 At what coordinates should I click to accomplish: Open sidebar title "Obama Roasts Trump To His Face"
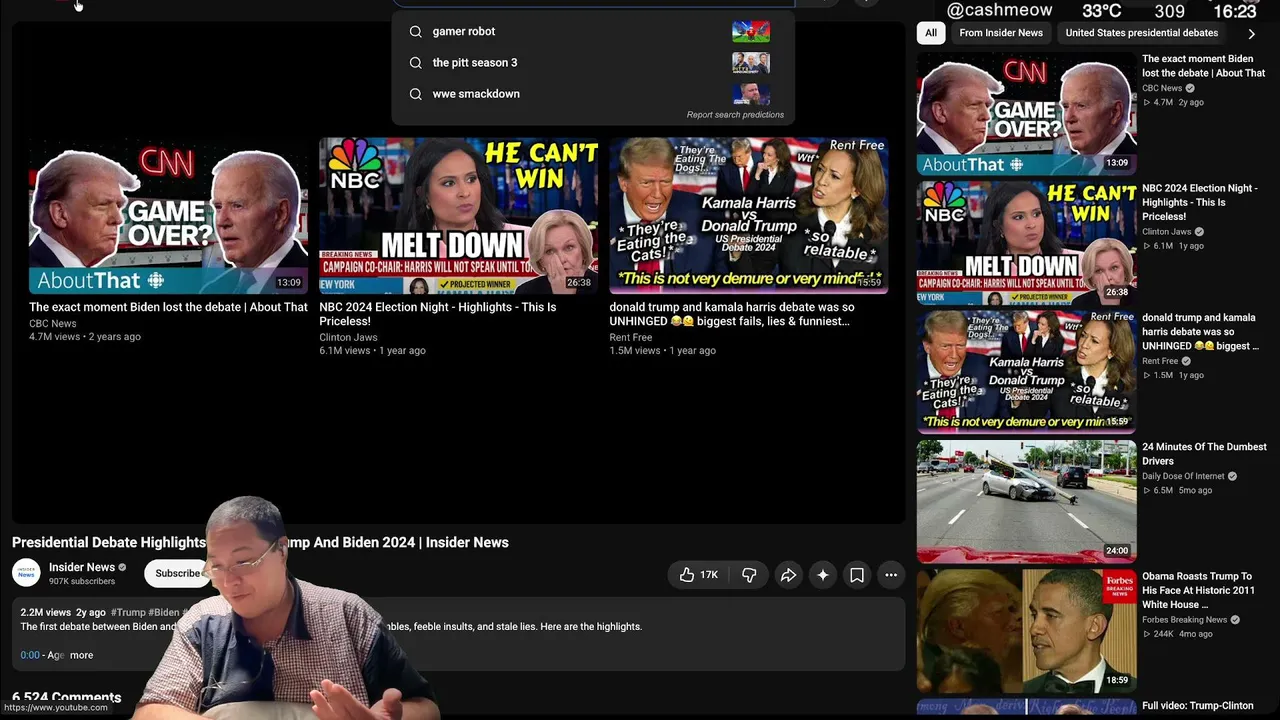[1198, 590]
